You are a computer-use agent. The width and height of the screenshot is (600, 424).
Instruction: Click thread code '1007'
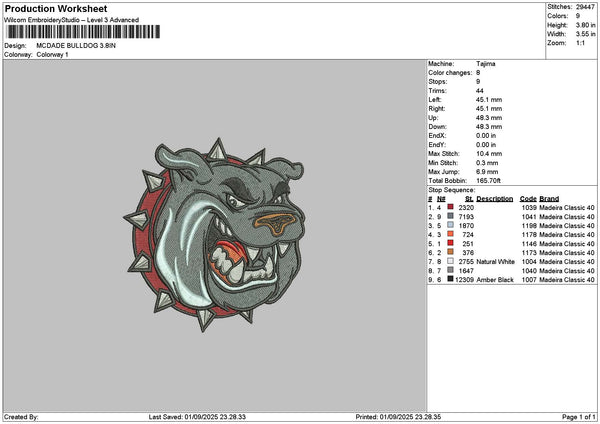529,280
